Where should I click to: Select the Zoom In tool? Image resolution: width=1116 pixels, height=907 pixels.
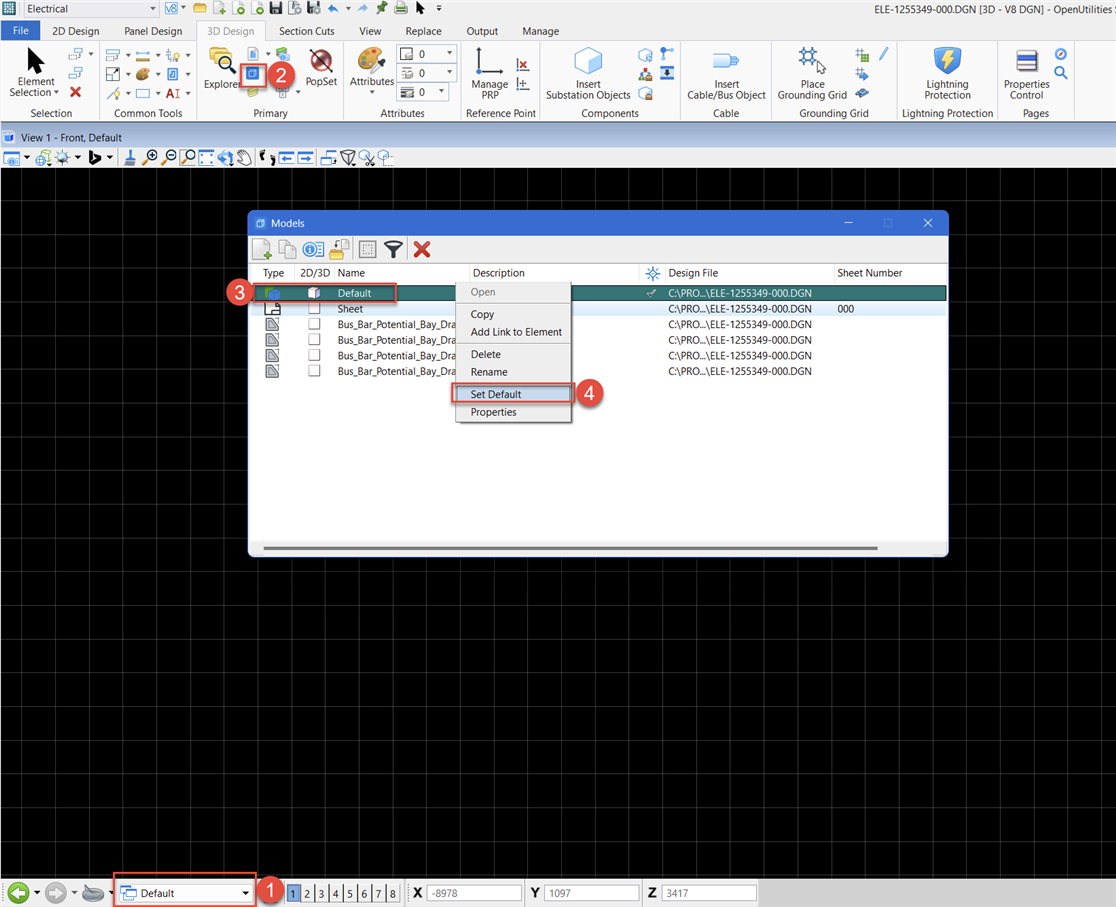[149, 157]
